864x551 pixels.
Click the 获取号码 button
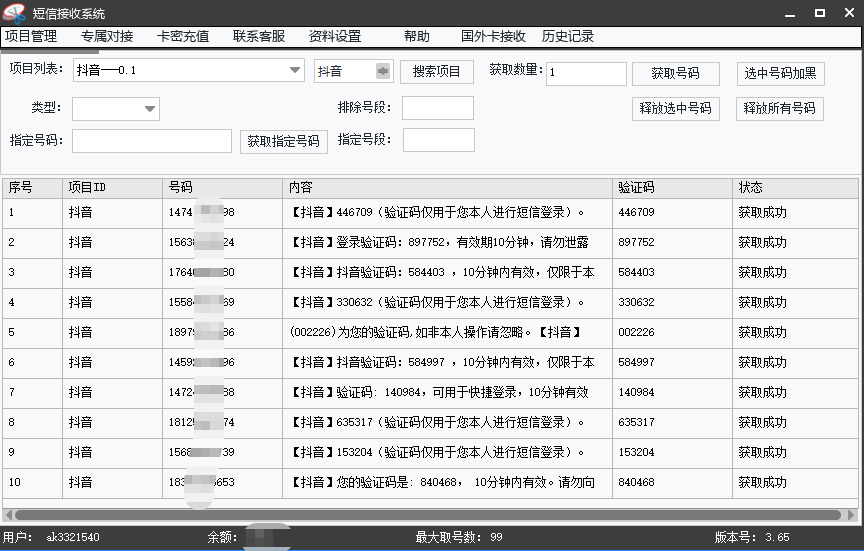[675, 73]
